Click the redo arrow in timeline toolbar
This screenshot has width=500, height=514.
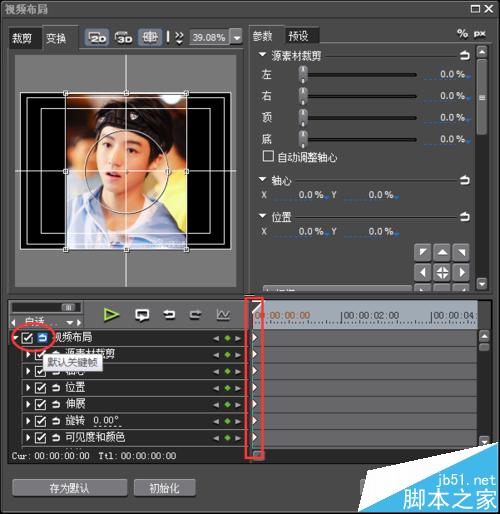(x=195, y=314)
